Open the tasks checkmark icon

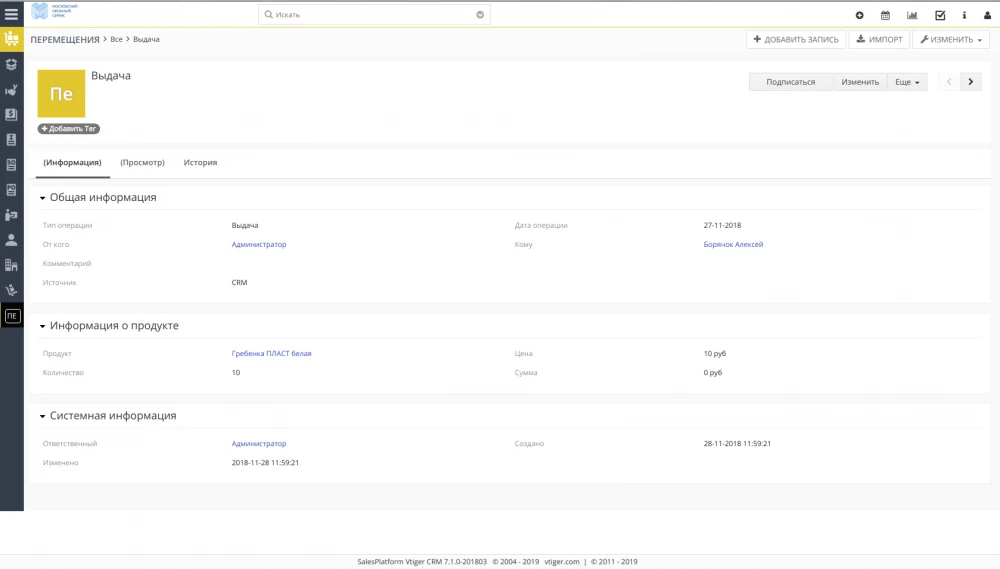point(940,15)
